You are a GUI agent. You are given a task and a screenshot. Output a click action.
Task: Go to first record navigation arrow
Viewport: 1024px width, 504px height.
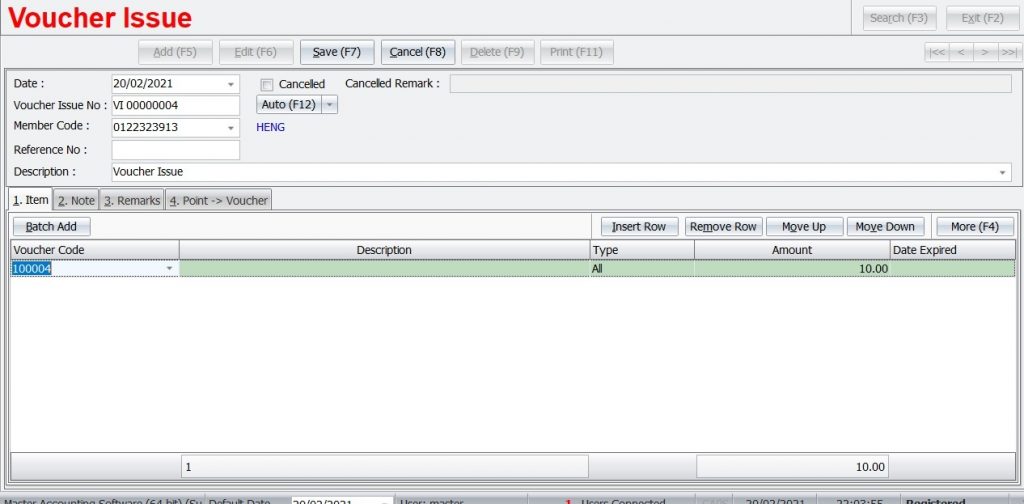[937, 52]
